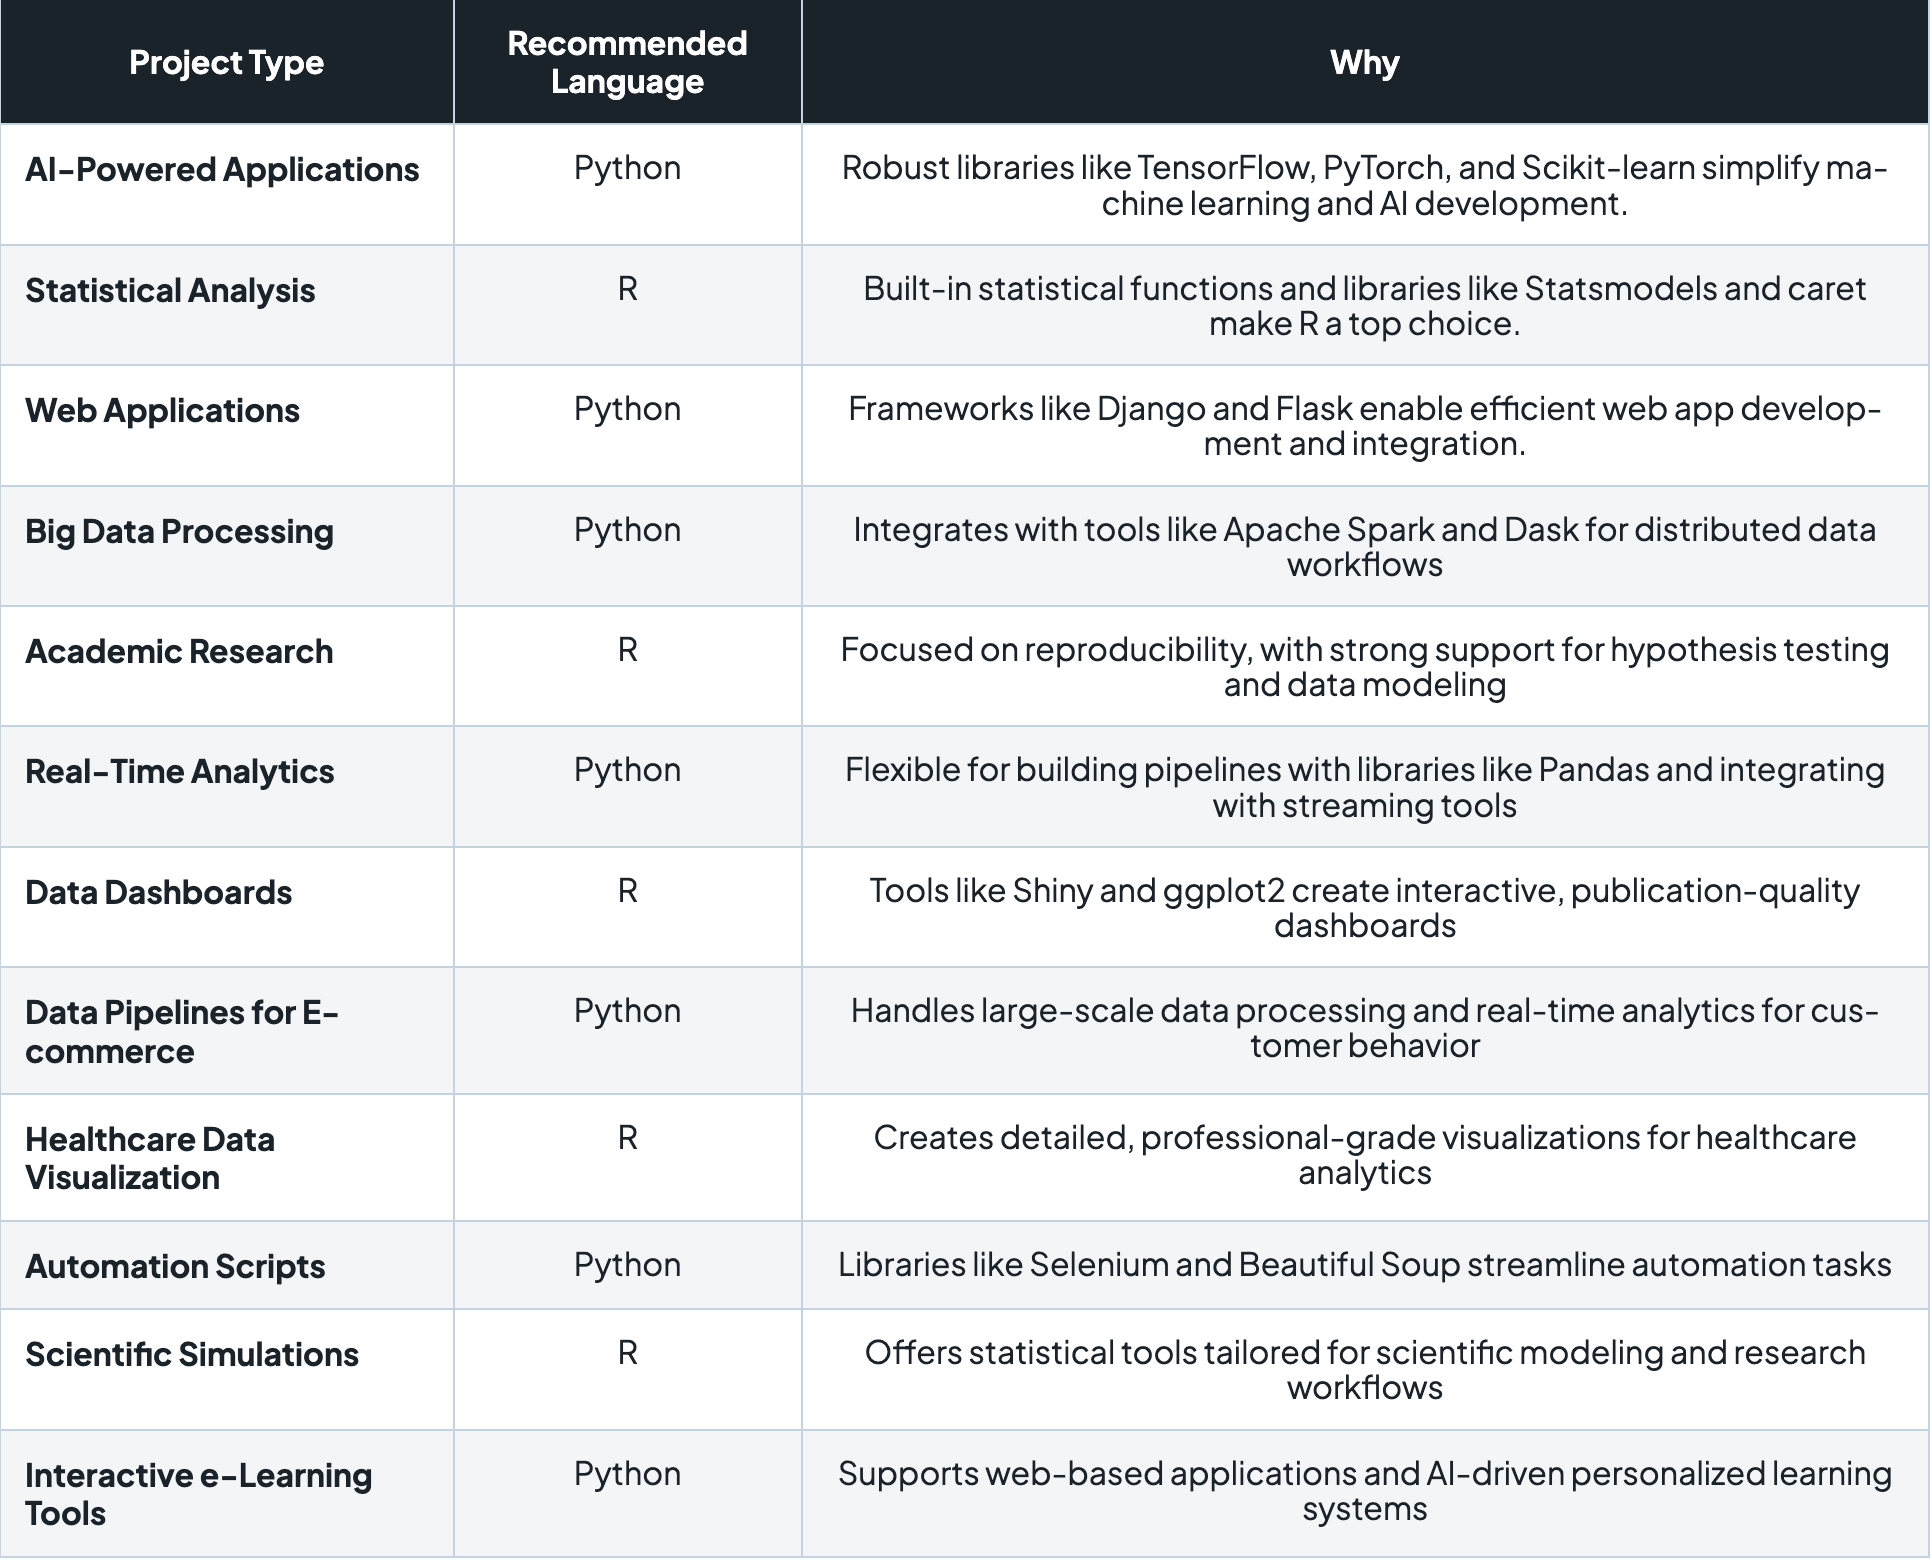Click the Real-Time Analytics cell
Image resolution: width=1932 pixels, height=1560 pixels.
click(179, 772)
